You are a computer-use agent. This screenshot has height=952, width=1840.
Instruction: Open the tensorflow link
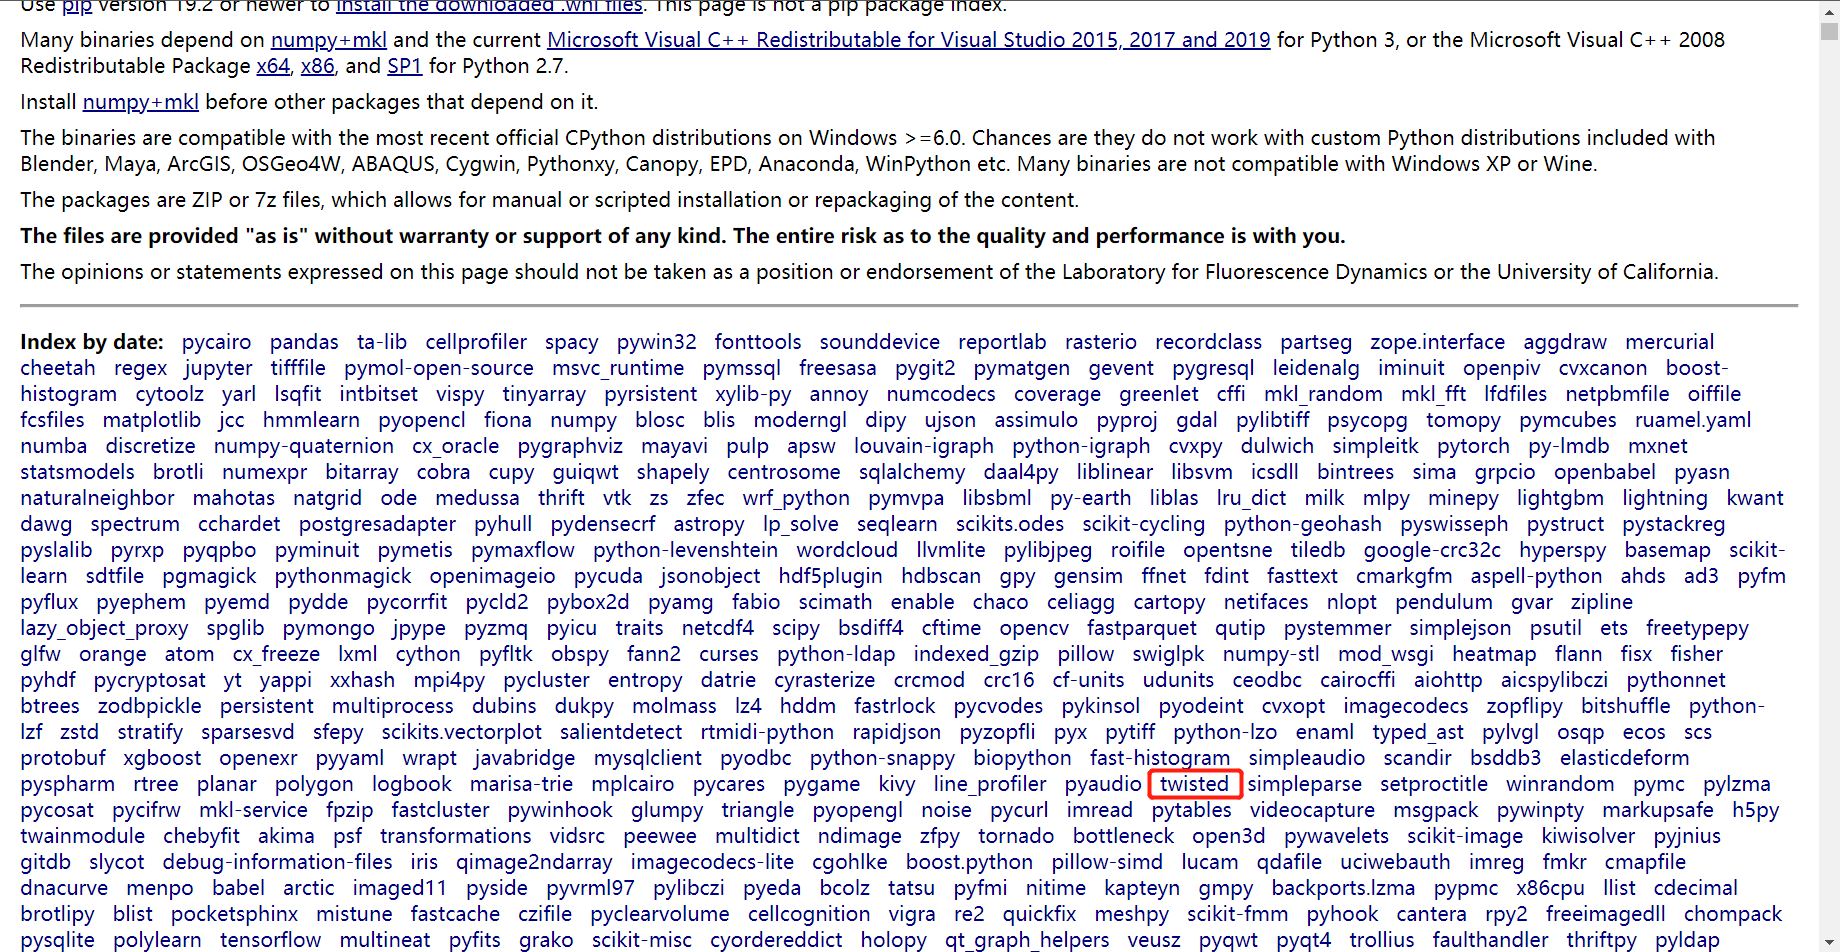point(271,940)
